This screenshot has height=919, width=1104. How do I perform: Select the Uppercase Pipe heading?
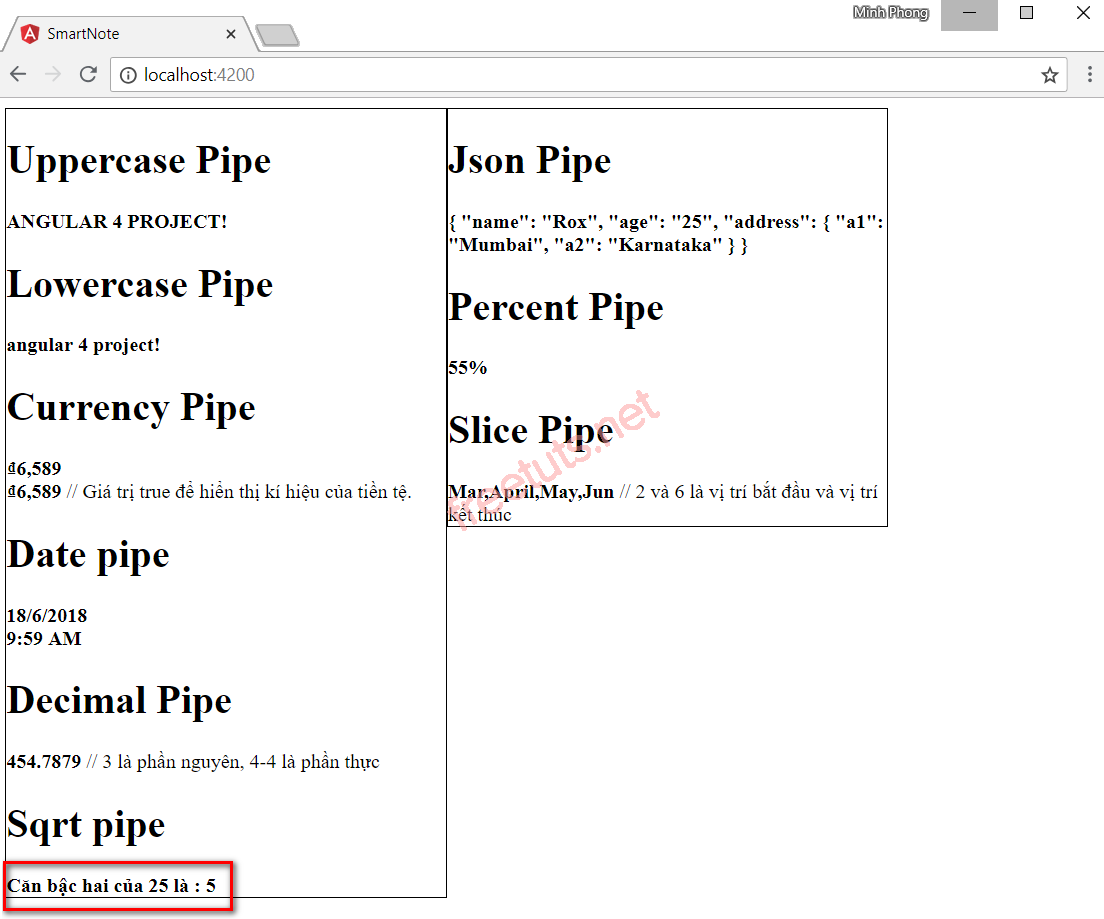coord(138,160)
